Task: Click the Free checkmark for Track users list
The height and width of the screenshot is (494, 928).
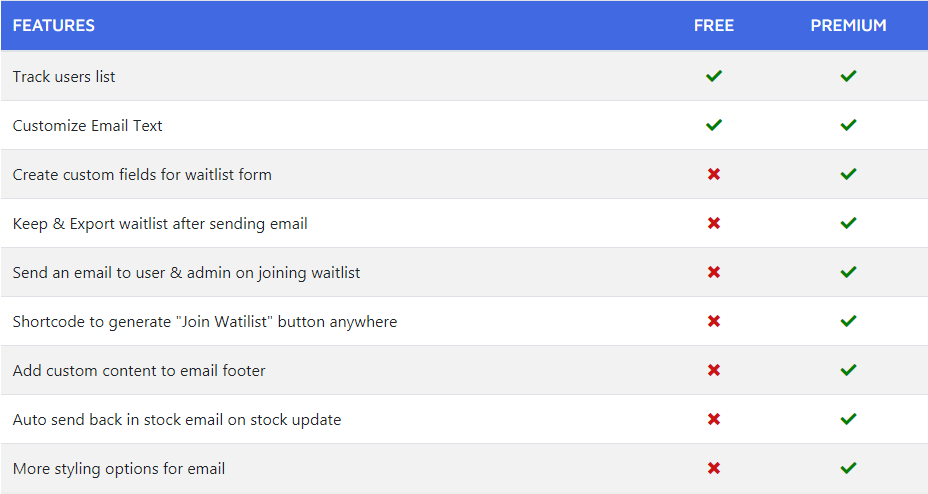Action: (x=714, y=76)
